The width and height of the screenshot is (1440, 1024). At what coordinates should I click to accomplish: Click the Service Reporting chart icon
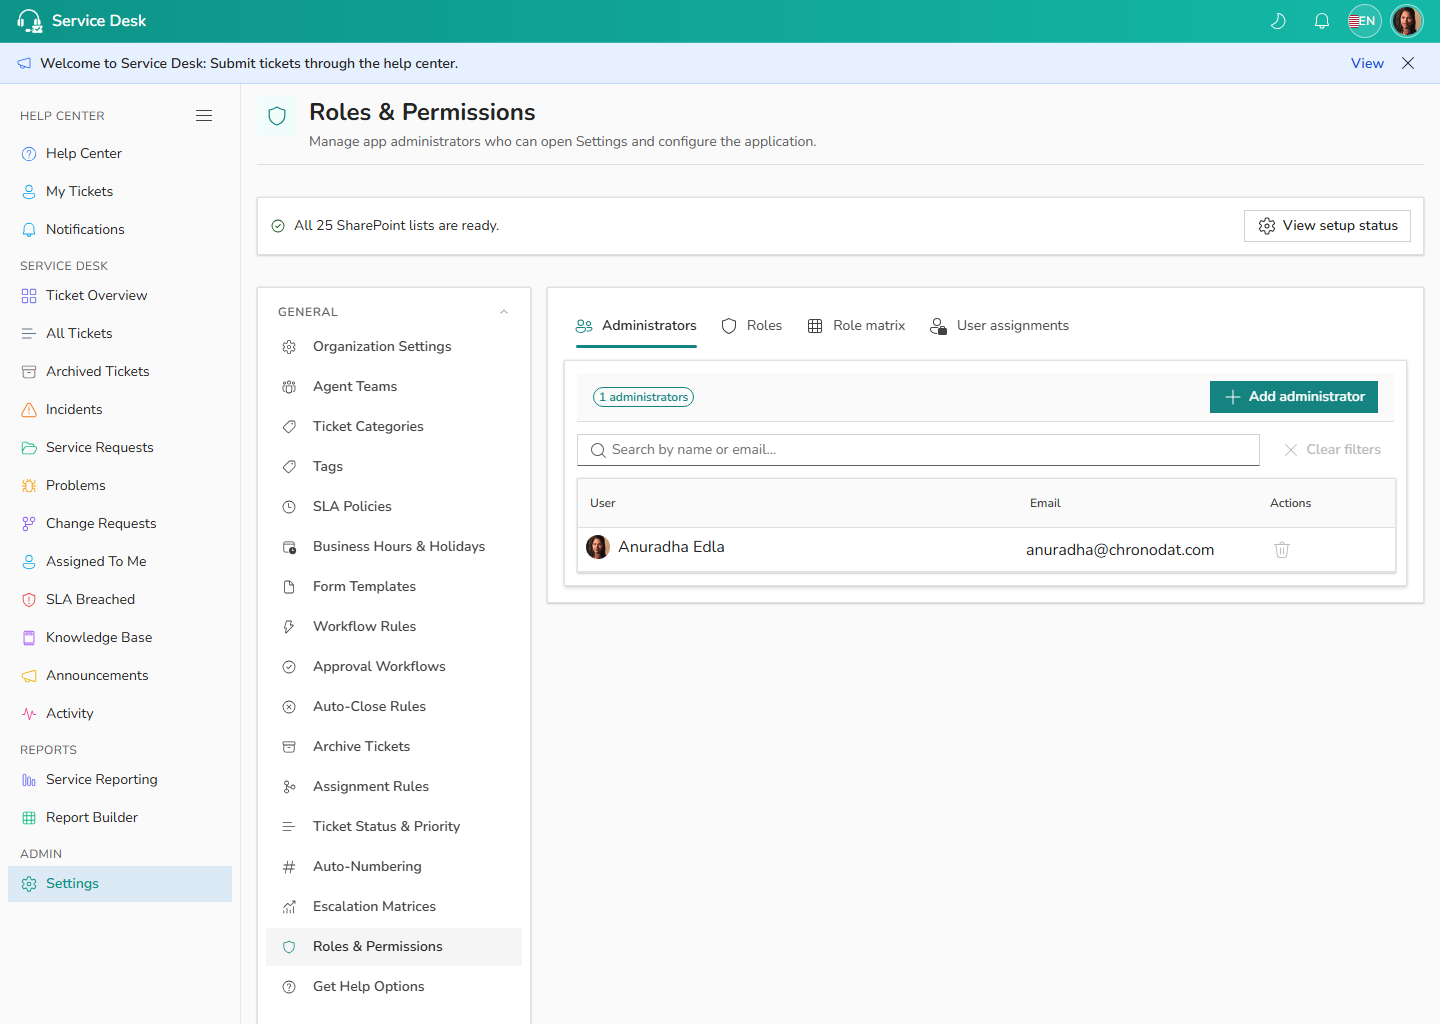pyautogui.click(x=29, y=779)
